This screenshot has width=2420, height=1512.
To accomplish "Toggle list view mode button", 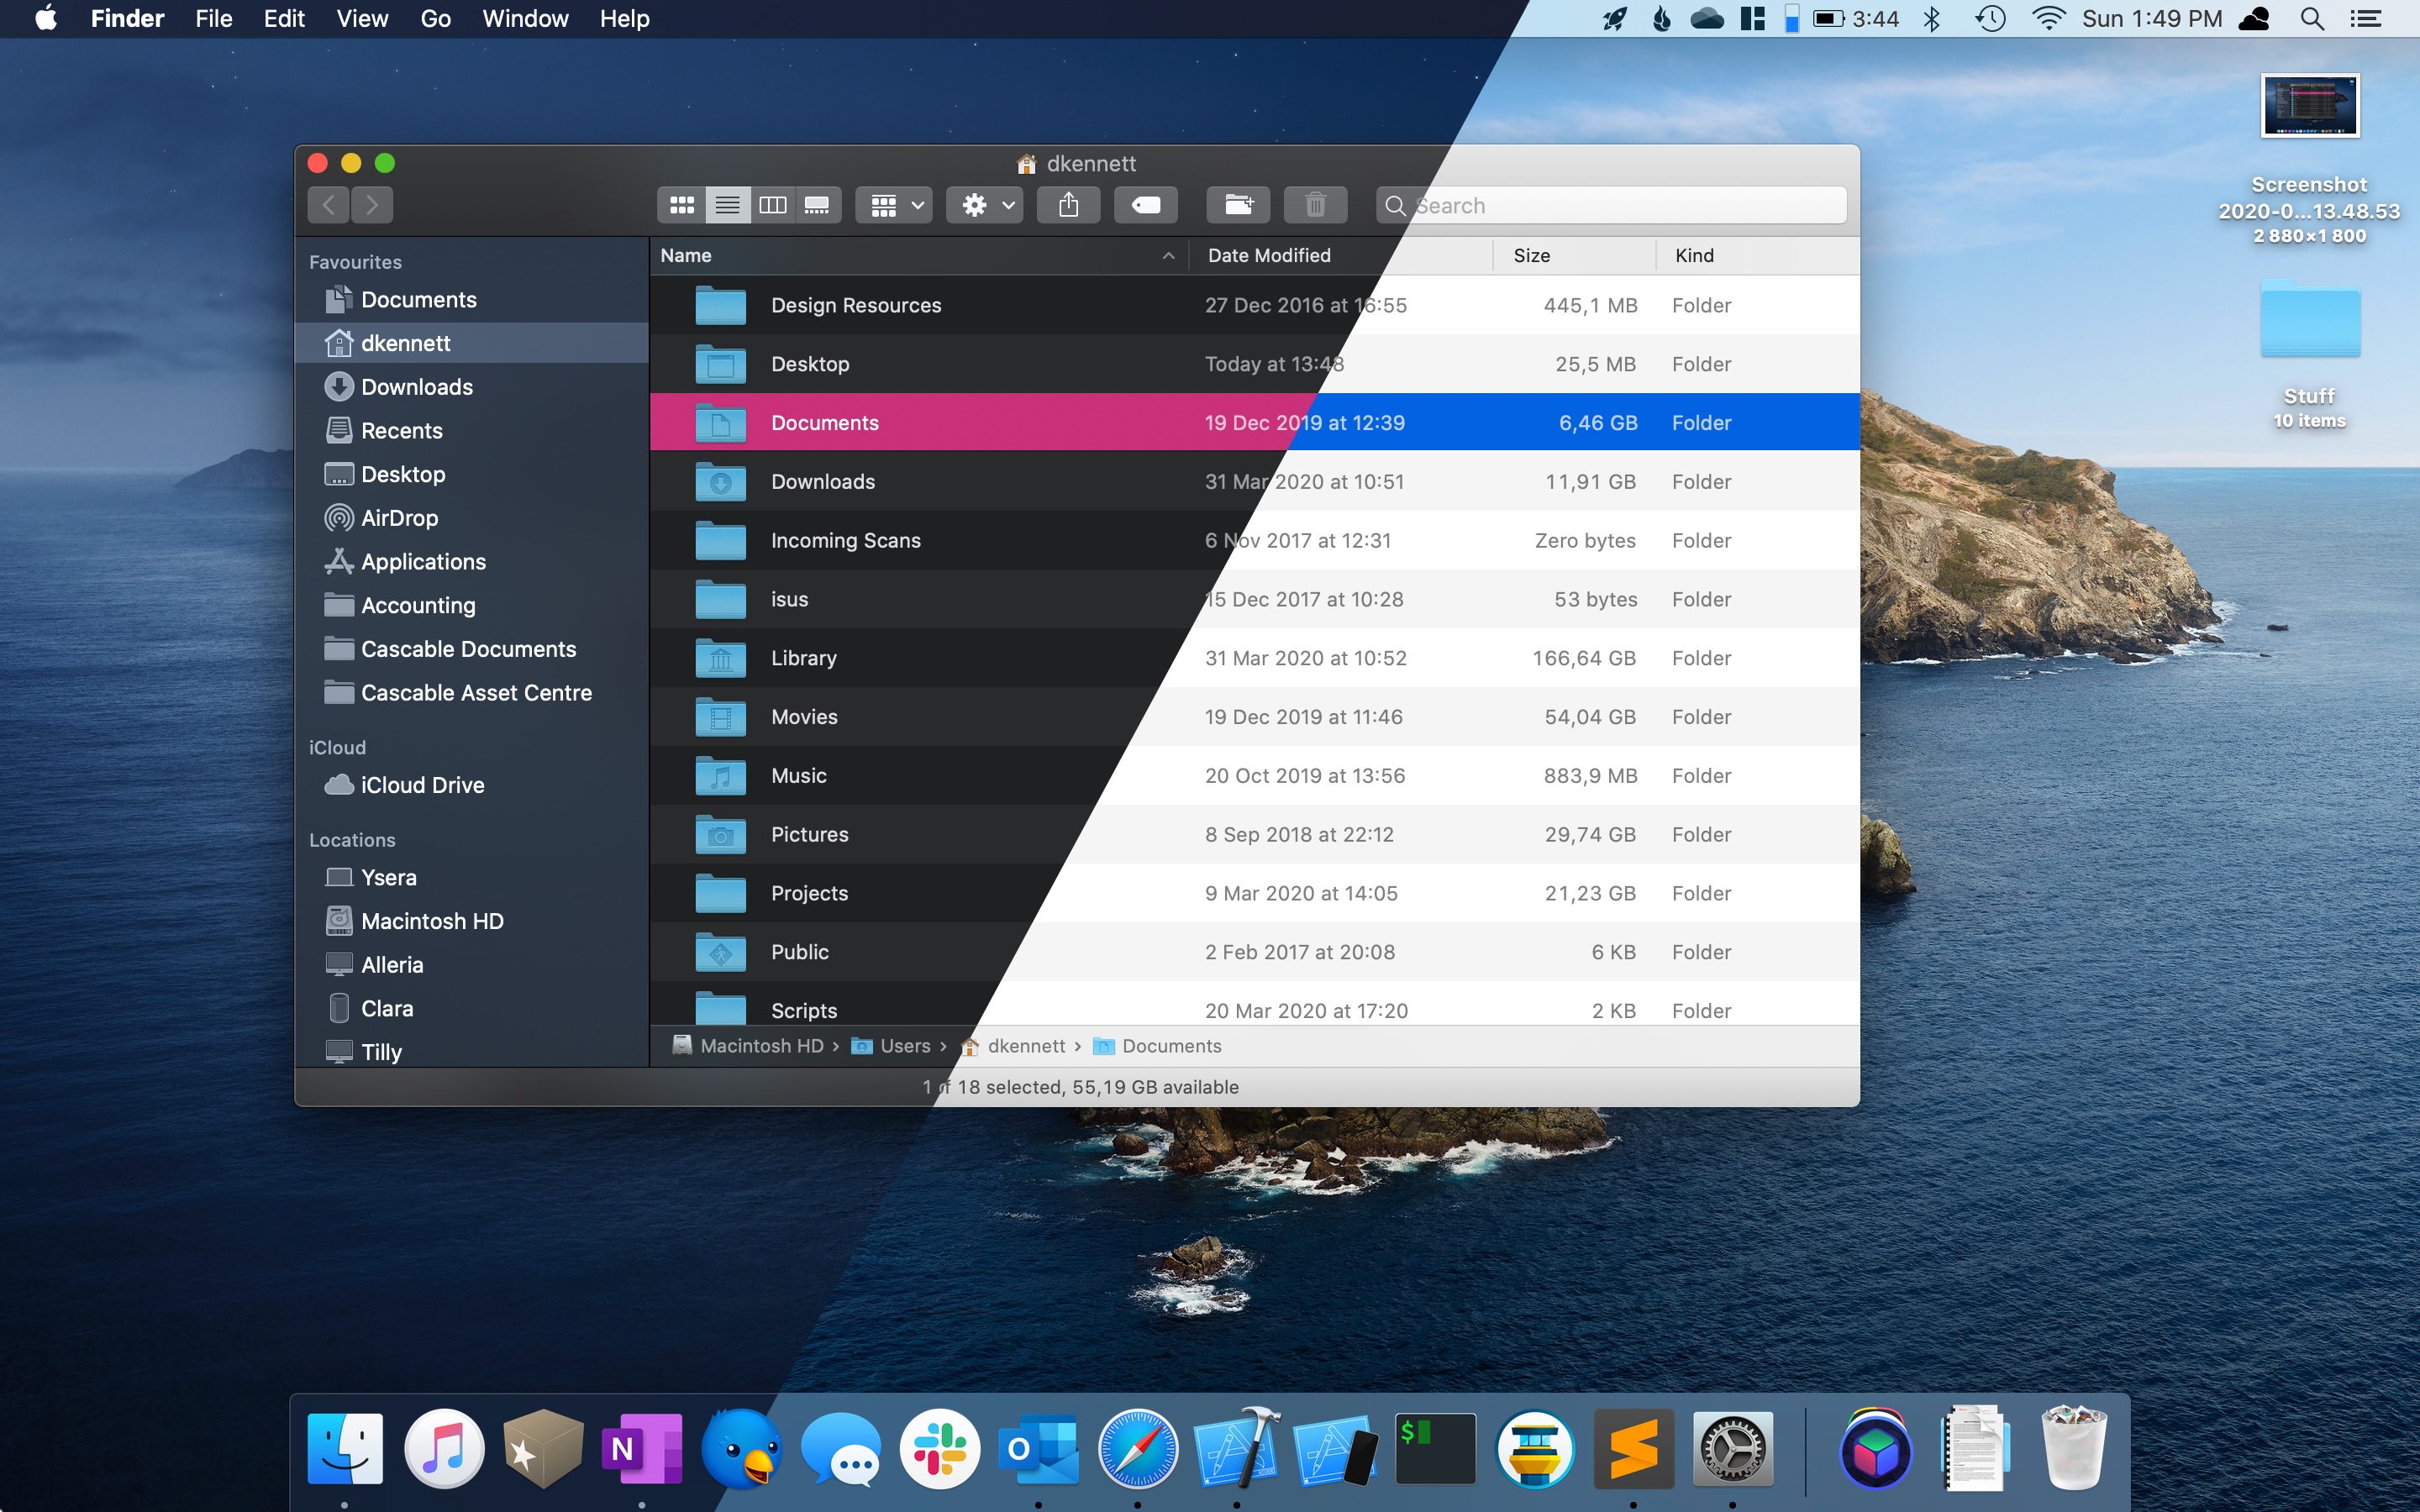I will click(727, 205).
